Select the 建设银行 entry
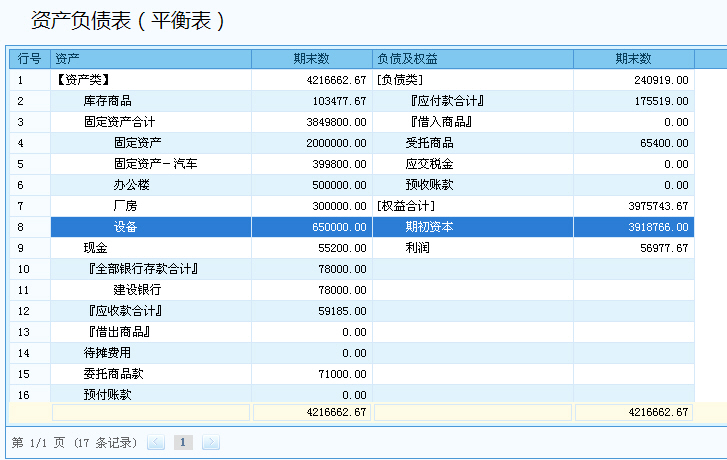This screenshot has width=727, height=460. (137, 290)
